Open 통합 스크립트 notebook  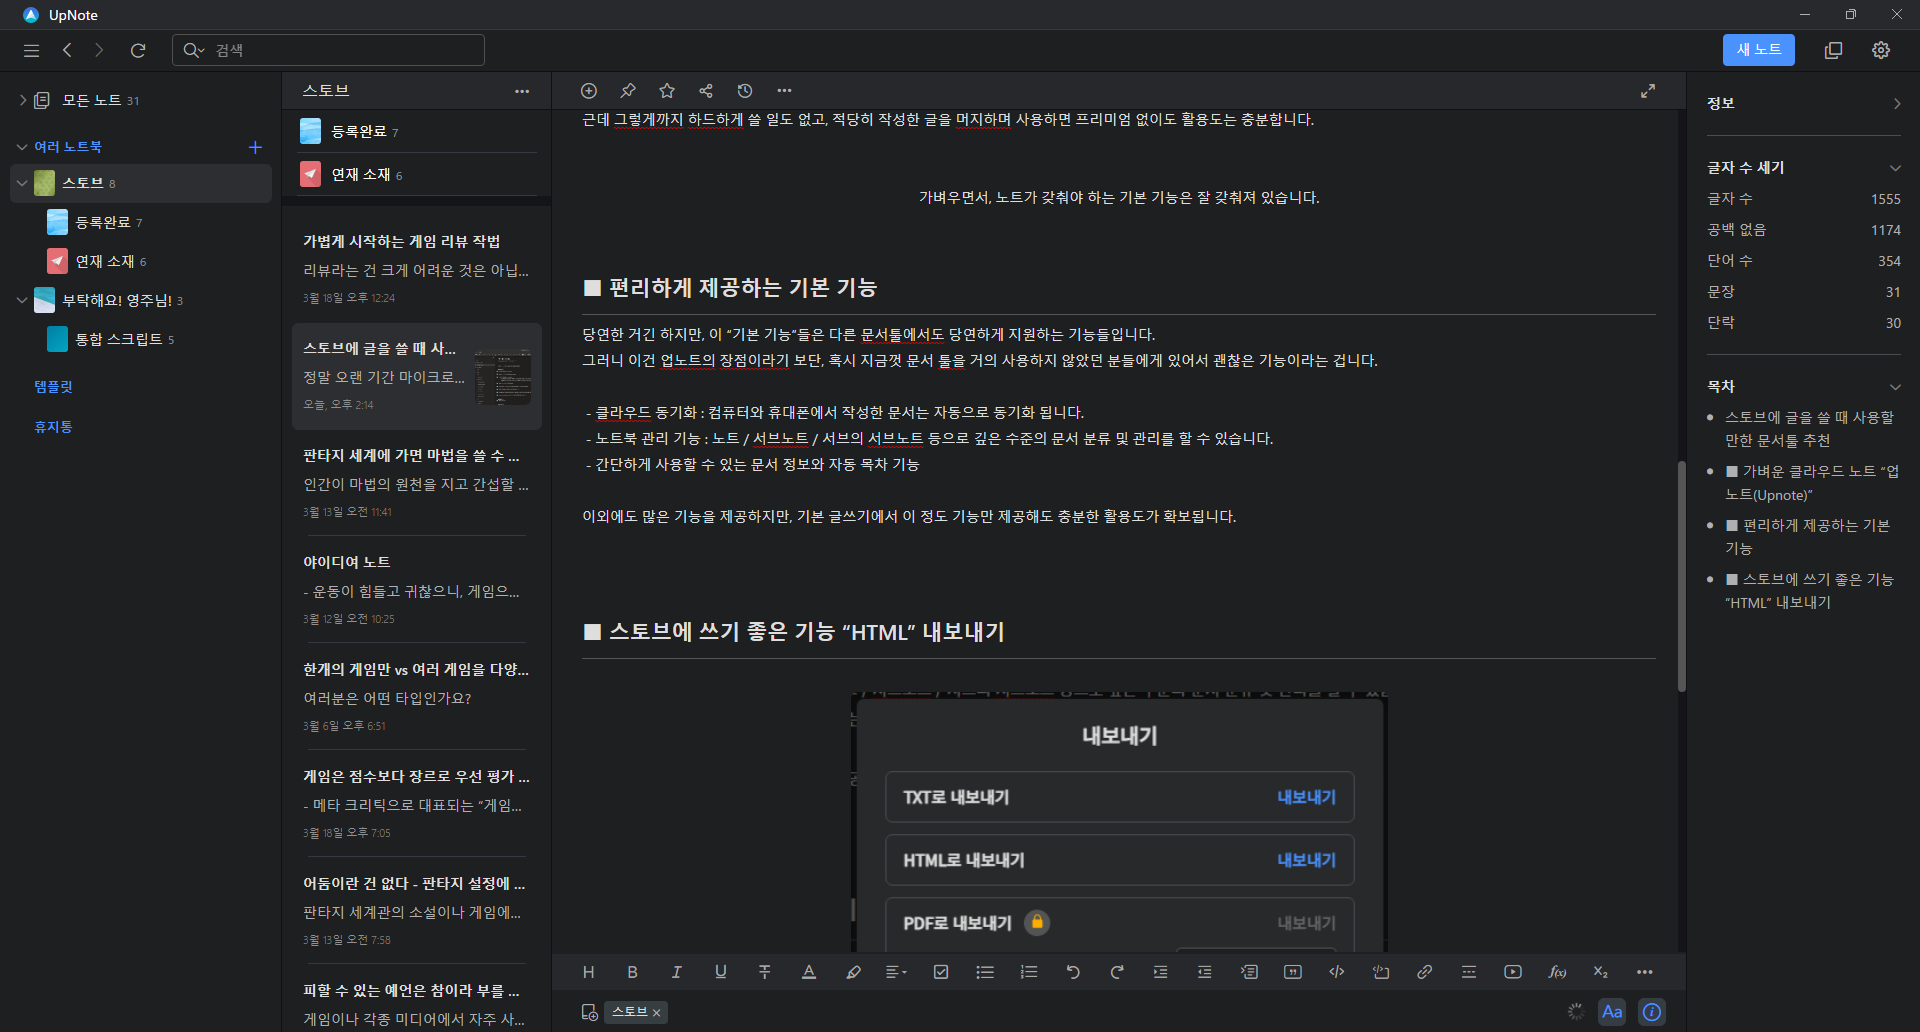click(x=118, y=339)
